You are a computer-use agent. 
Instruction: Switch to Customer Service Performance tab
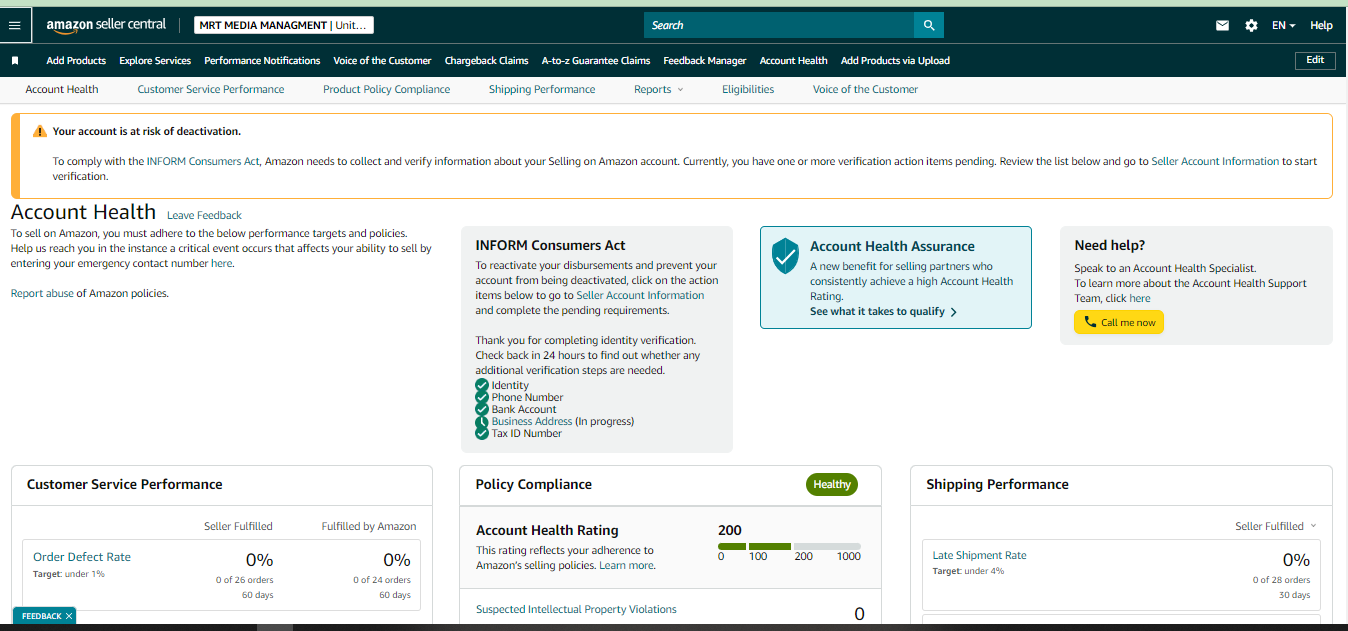tap(211, 89)
